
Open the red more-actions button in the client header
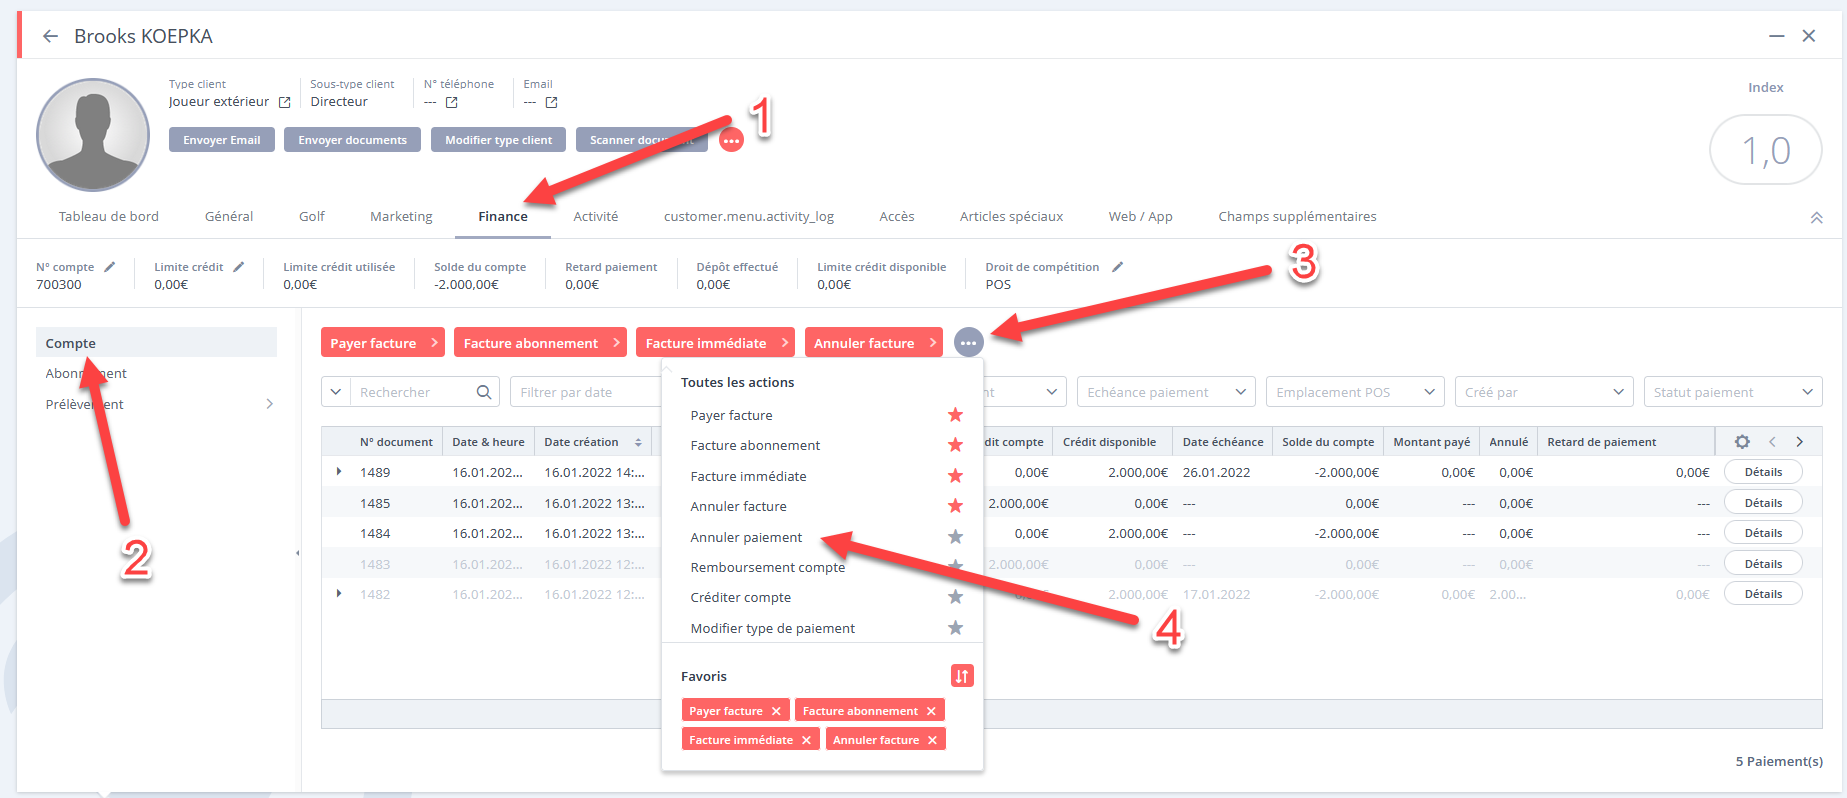pyautogui.click(x=732, y=140)
